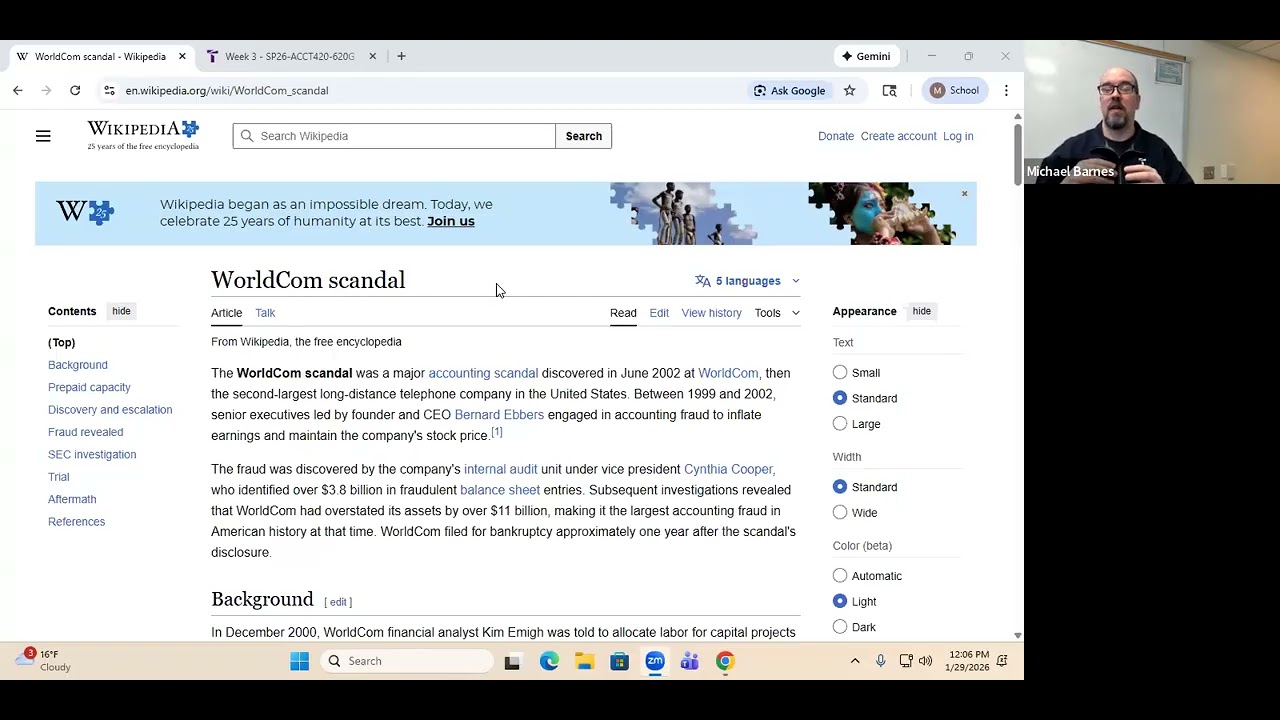This screenshot has height=720, width=1280.
Task: Close the Week 3 SP26-ACCT420 tab
Action: point(372,56)
